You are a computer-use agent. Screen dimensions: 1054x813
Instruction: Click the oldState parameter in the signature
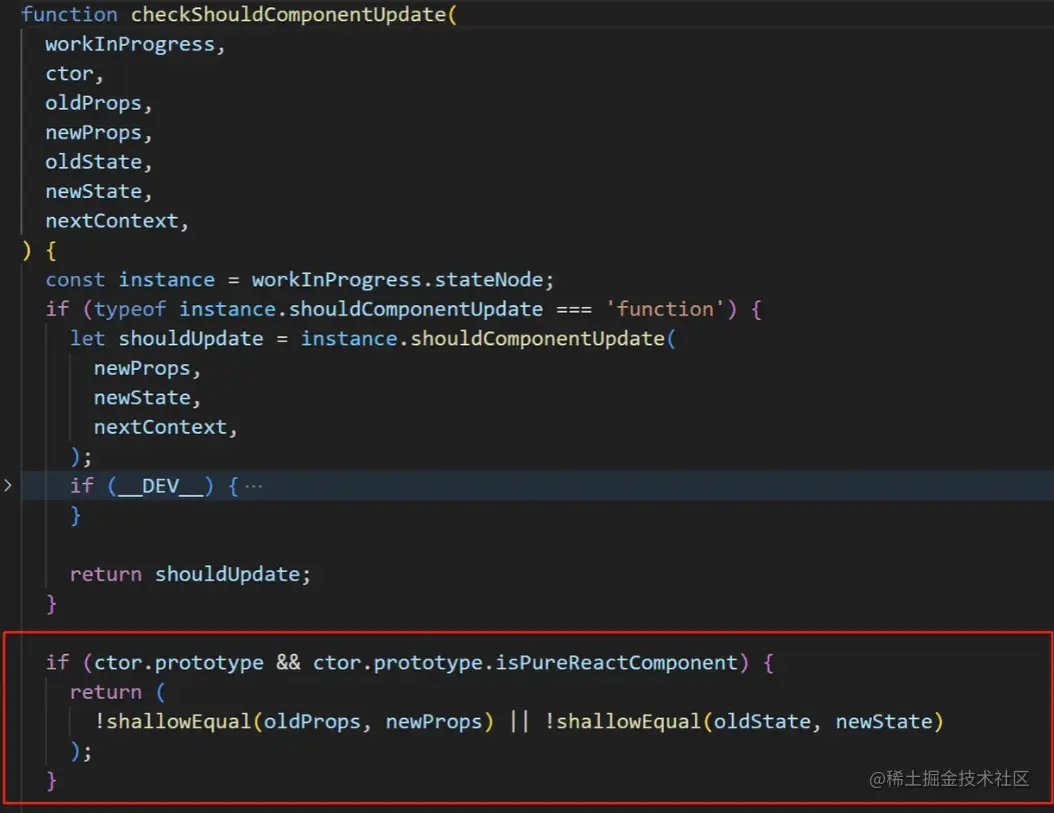(x=93, y=162)
